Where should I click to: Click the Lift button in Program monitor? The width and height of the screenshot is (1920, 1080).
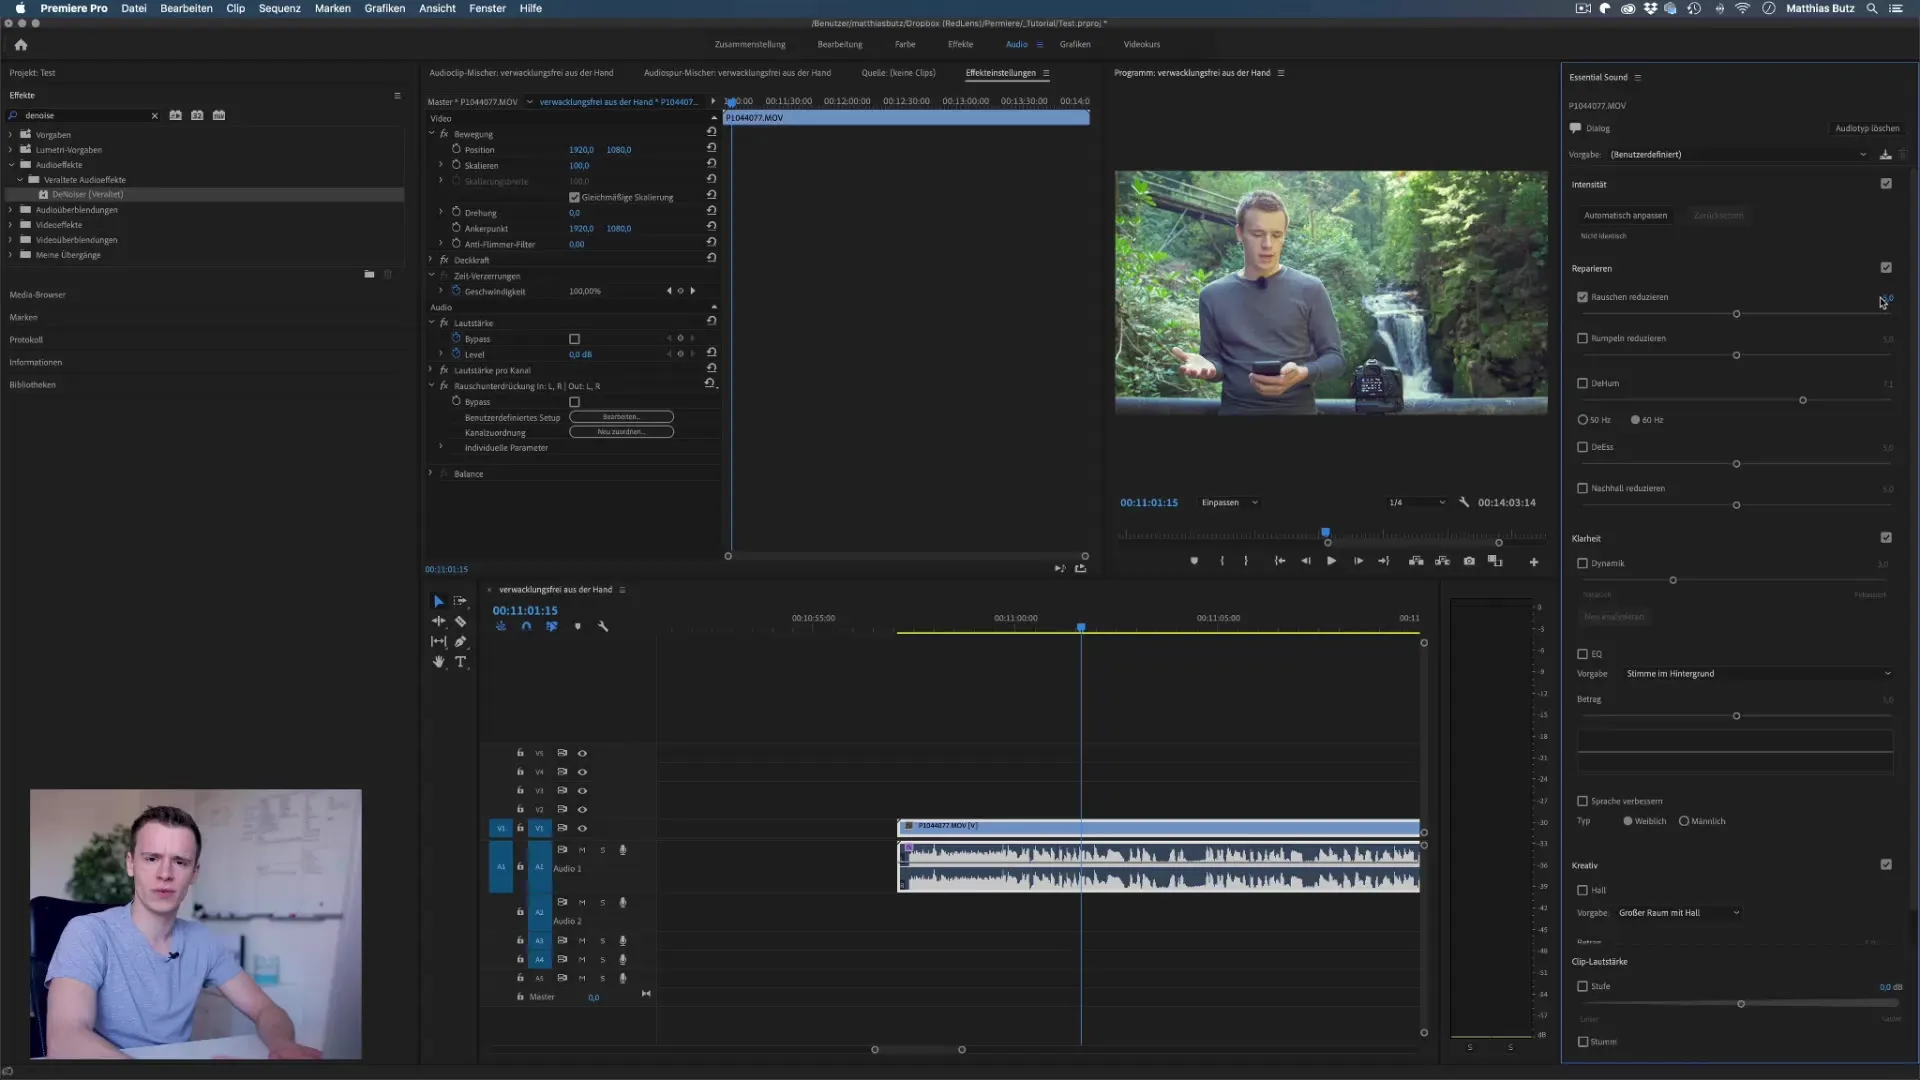coord(1416,561)
